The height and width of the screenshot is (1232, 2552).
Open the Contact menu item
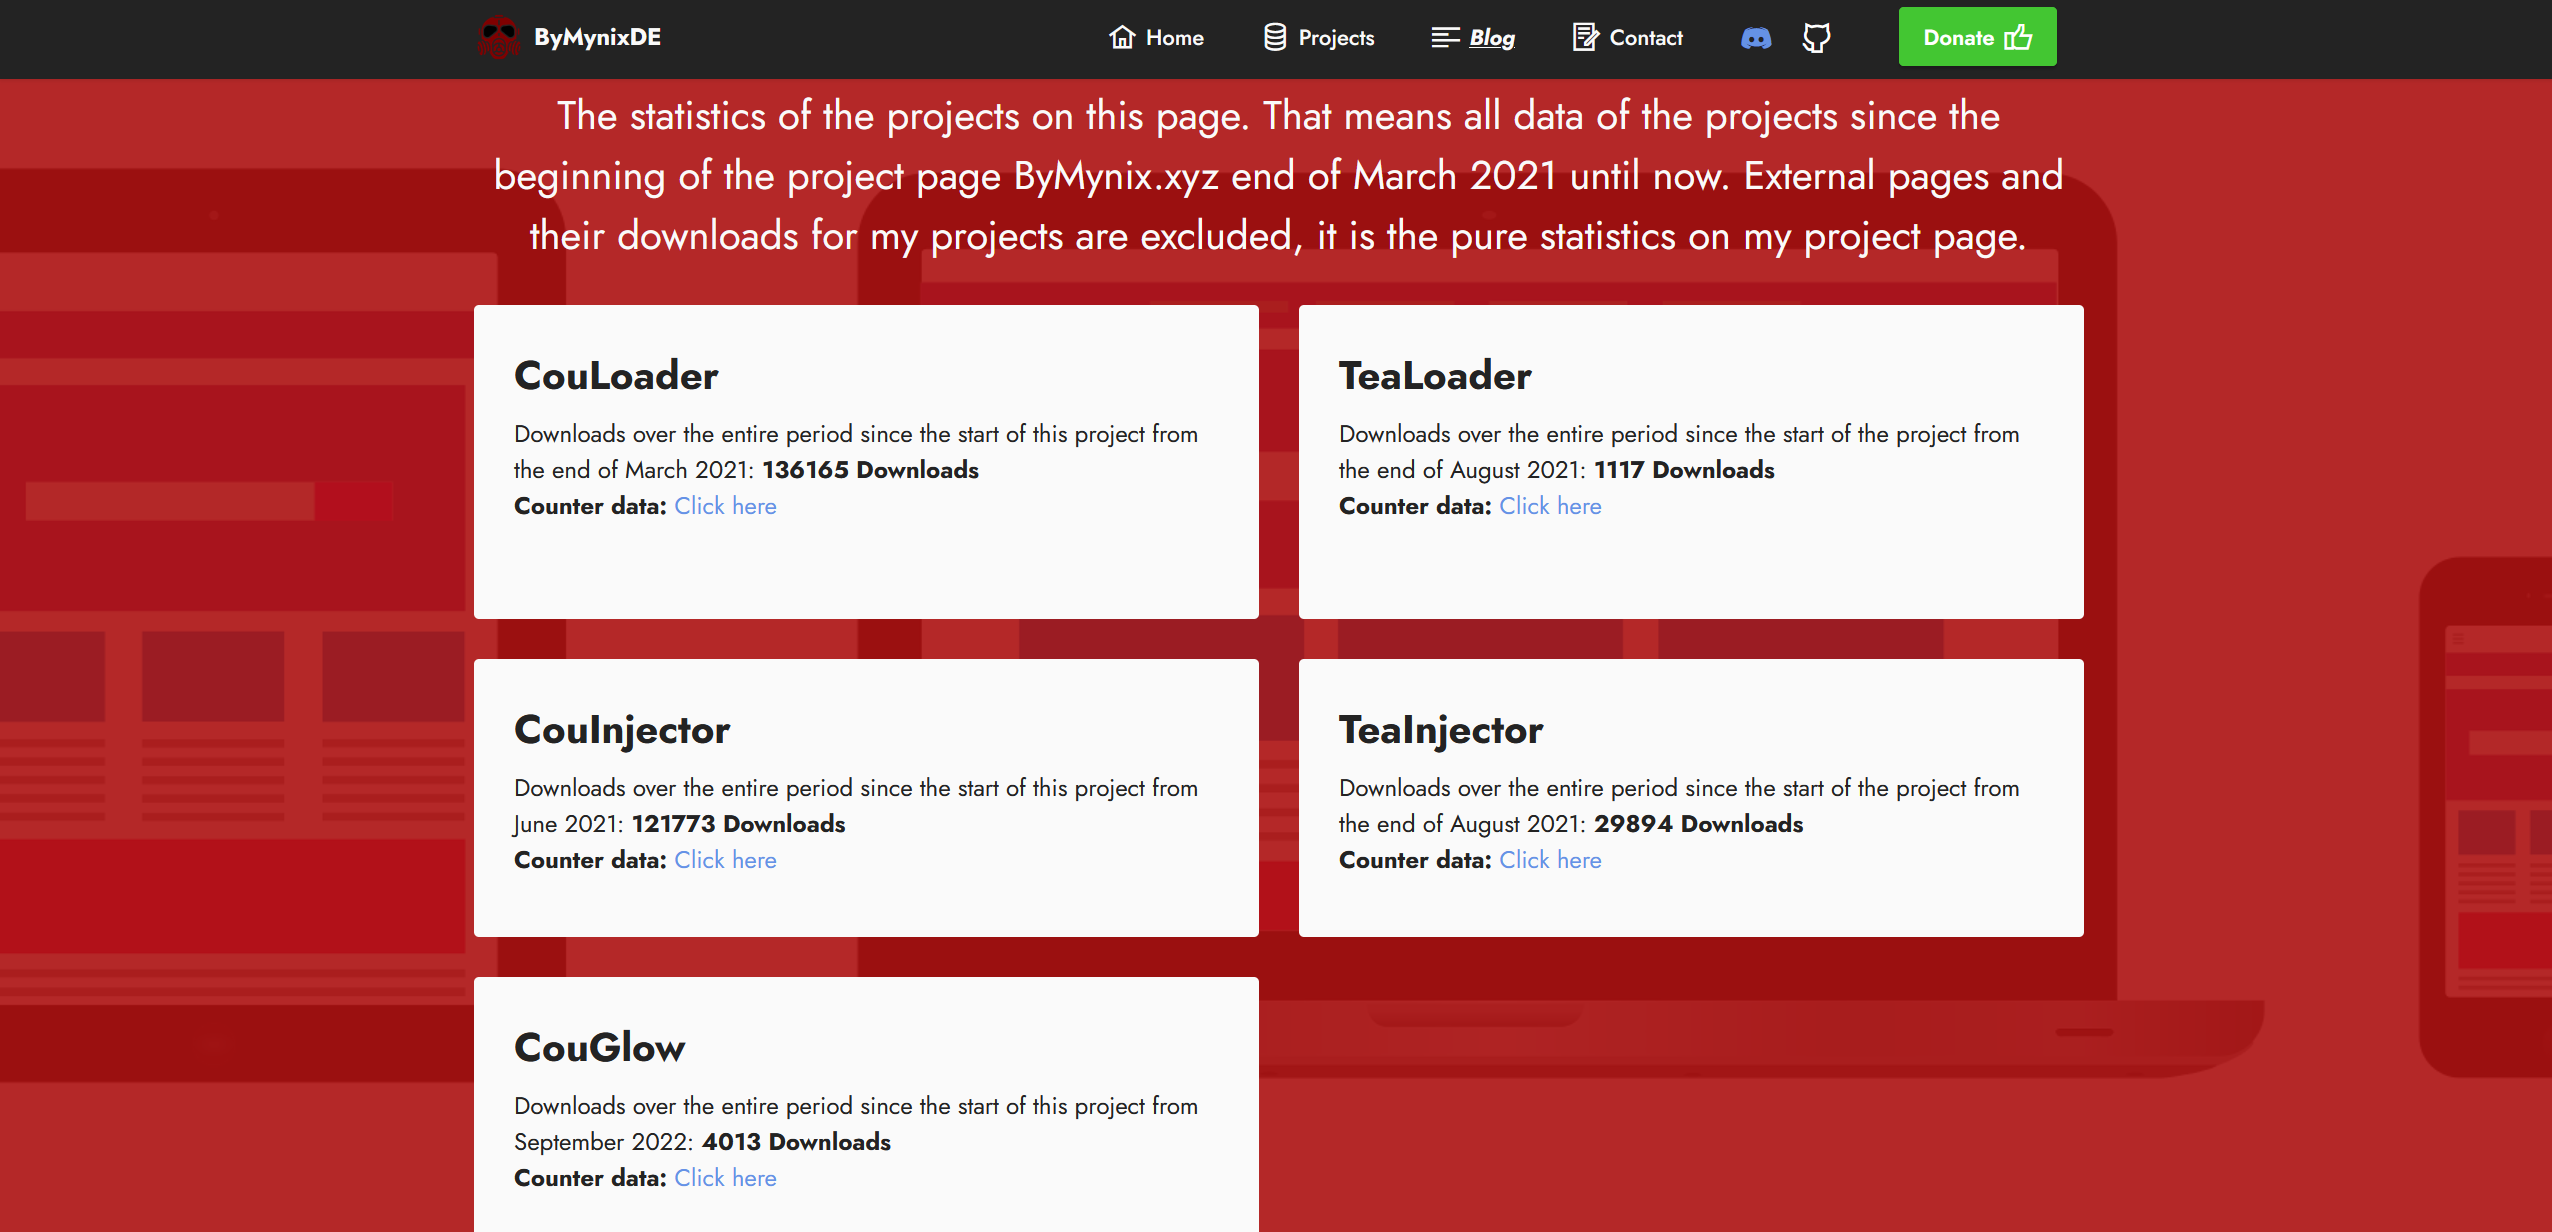click(x=1646, y=38)
